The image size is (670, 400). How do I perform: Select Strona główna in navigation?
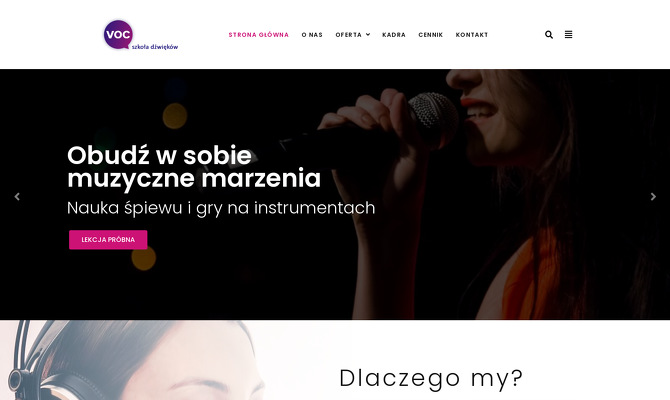tap(259, 35)
